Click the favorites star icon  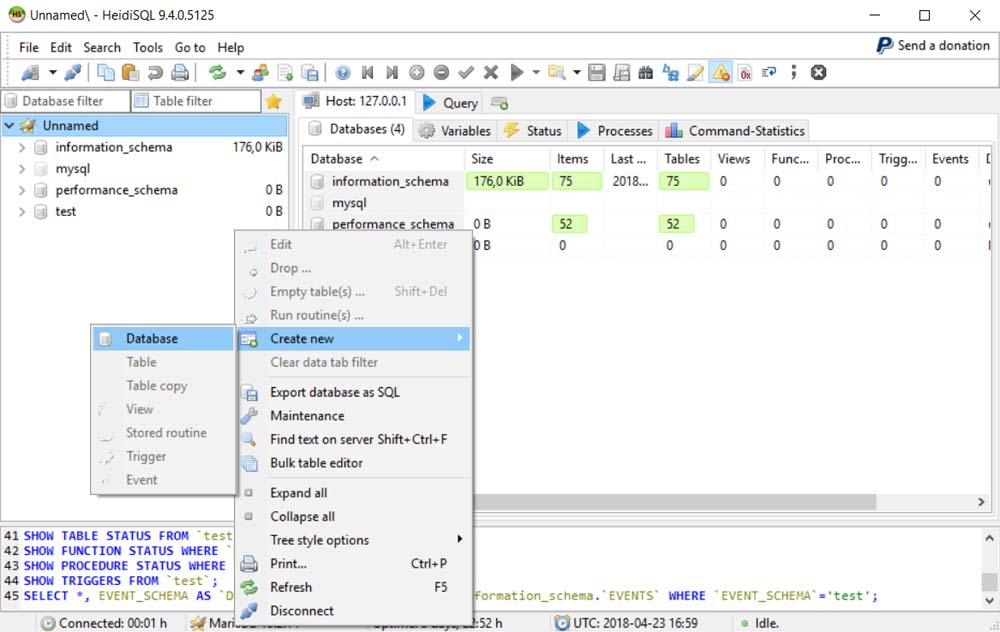[x=273, y=101]
